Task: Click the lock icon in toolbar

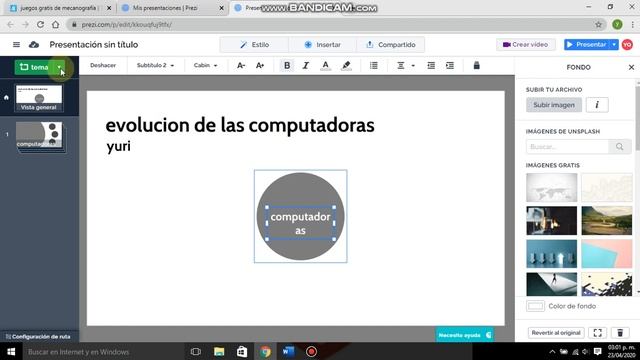Action: 476,65
